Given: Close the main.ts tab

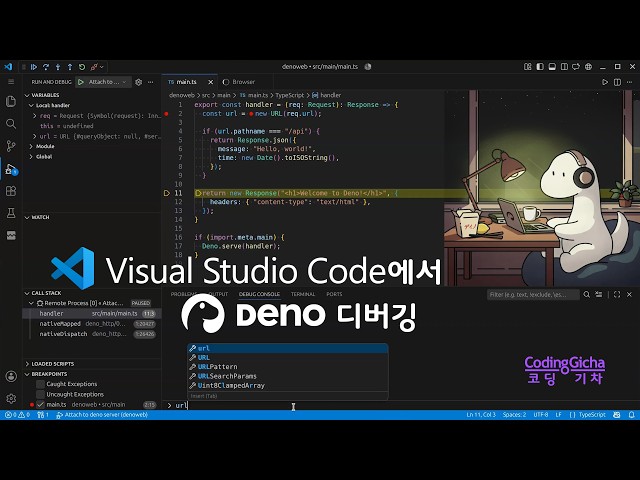Looking at the screenshot, I should coord(211,82).
